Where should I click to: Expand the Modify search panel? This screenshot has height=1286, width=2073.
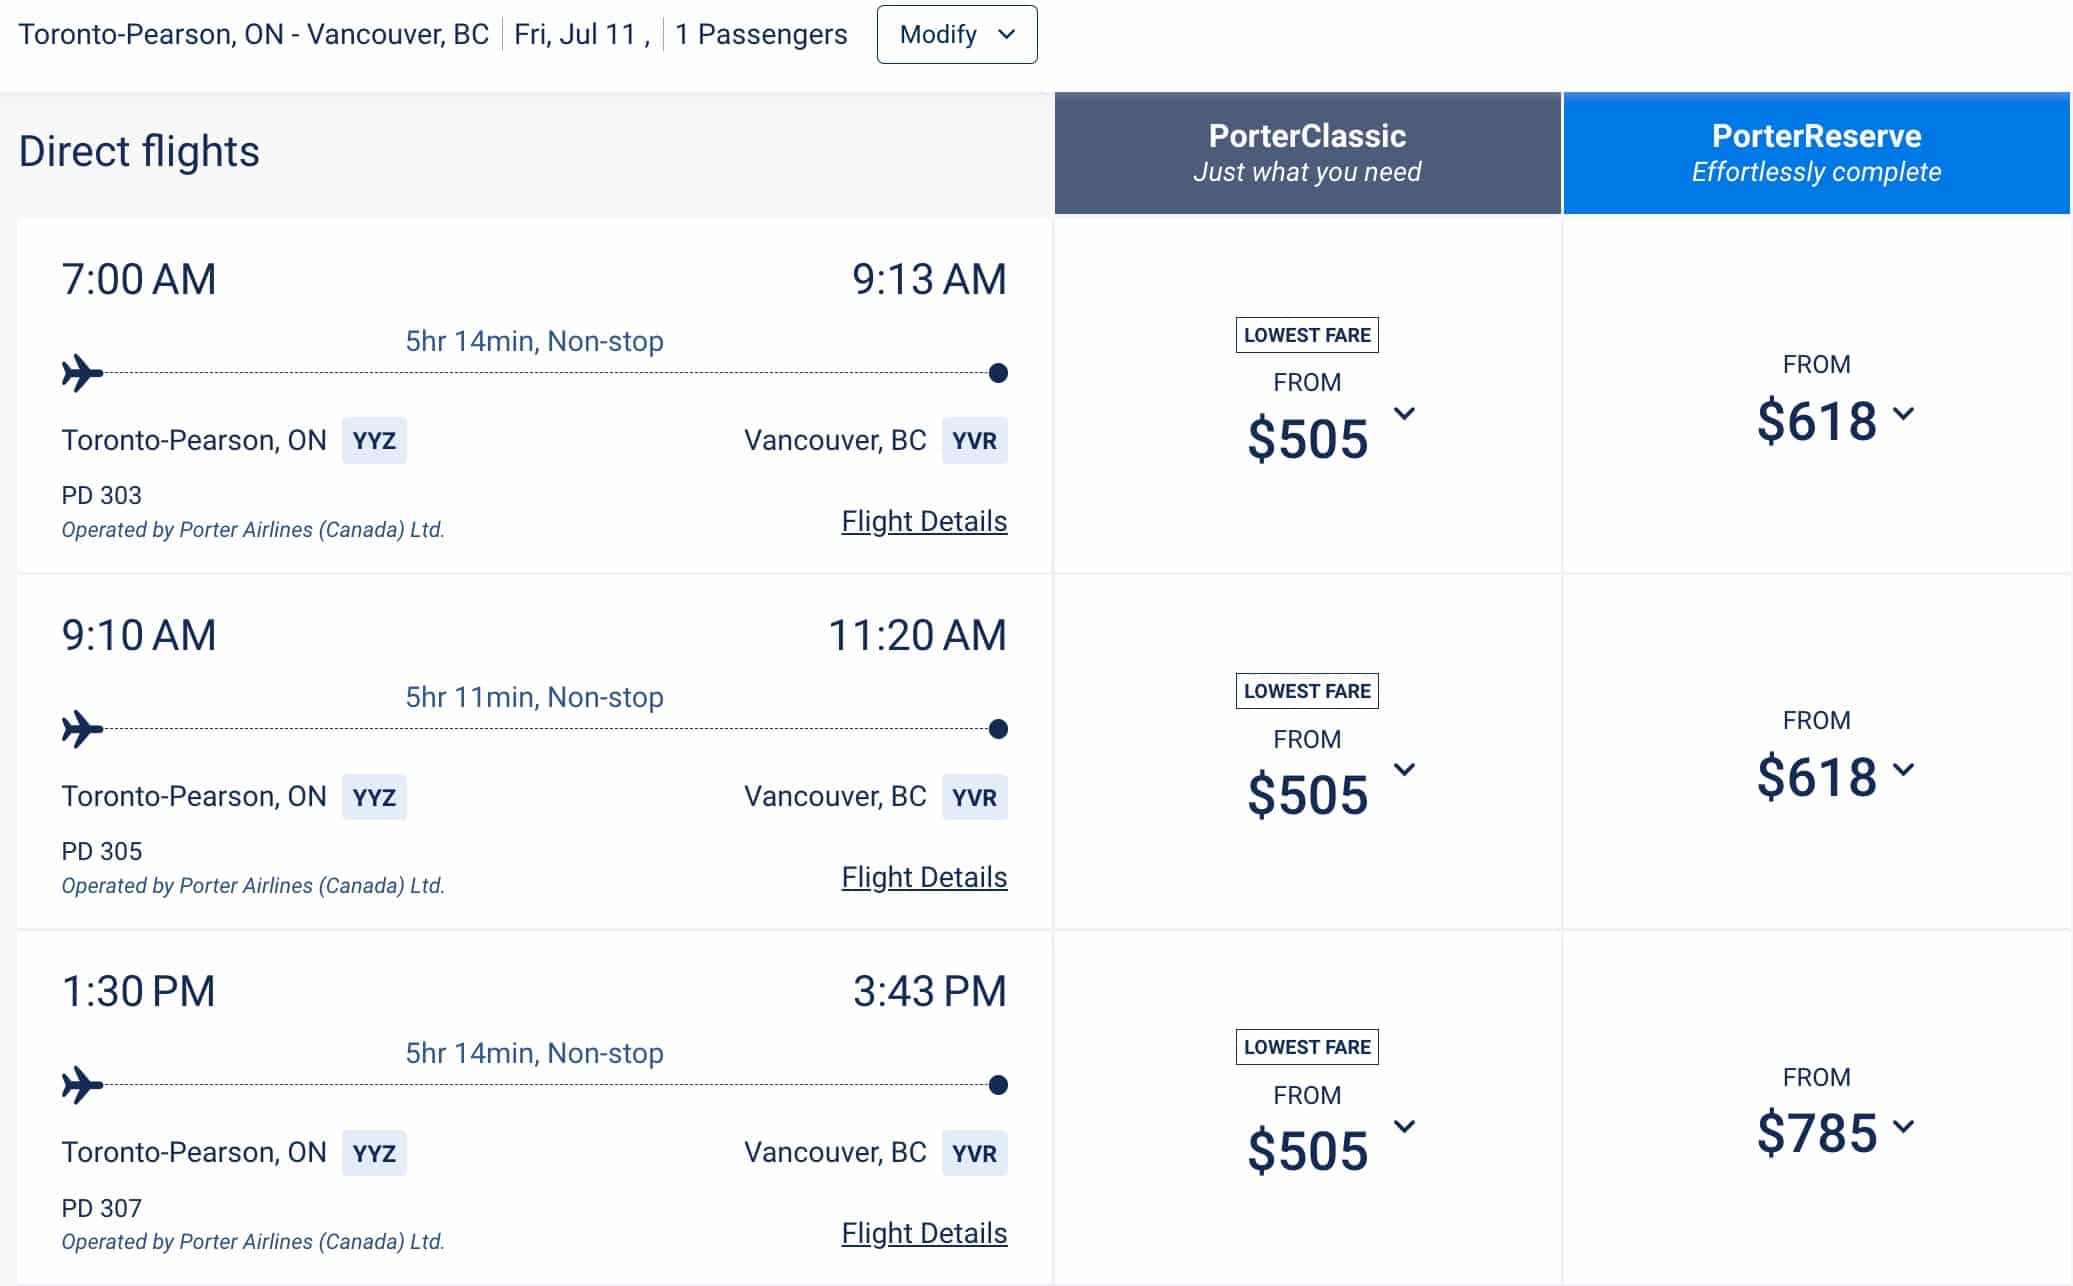[x=955, y=34]
